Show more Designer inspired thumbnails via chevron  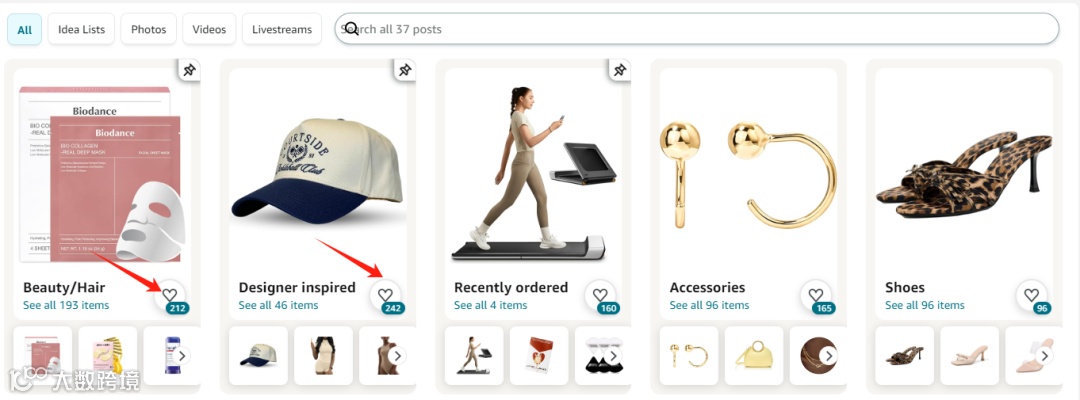pos(397,356)
